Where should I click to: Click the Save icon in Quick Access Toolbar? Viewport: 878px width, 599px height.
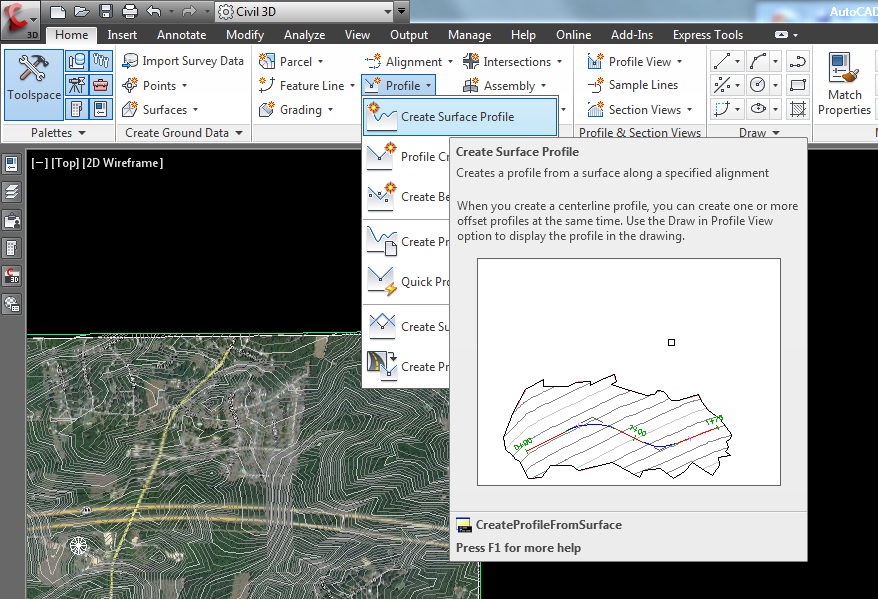[106, 11]
